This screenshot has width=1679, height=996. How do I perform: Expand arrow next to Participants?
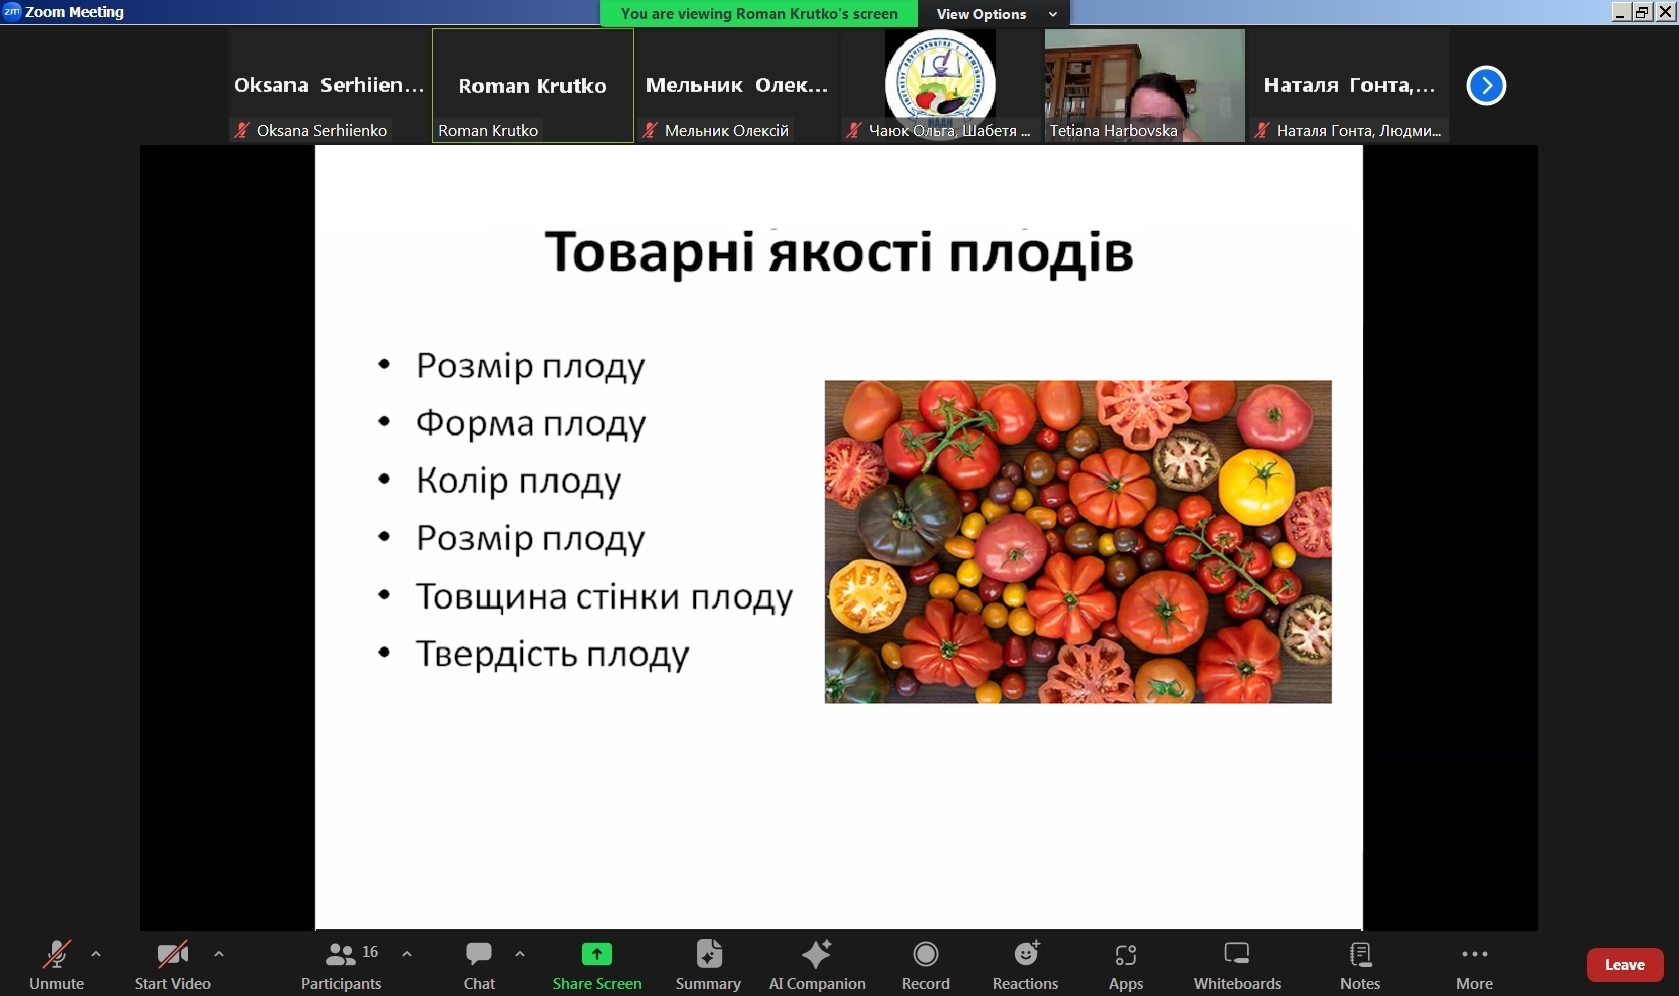tap(407, 954)
